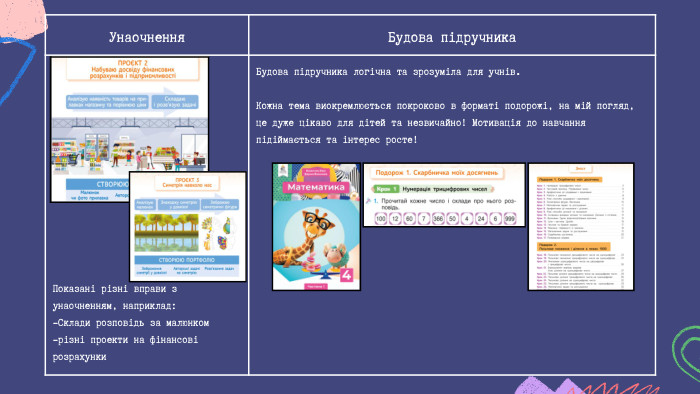Viewport: 700px width, 394px height.
Task: Click the line starting 'Кожна тема виокремлюється'
Action: click(x=445, y=106)
